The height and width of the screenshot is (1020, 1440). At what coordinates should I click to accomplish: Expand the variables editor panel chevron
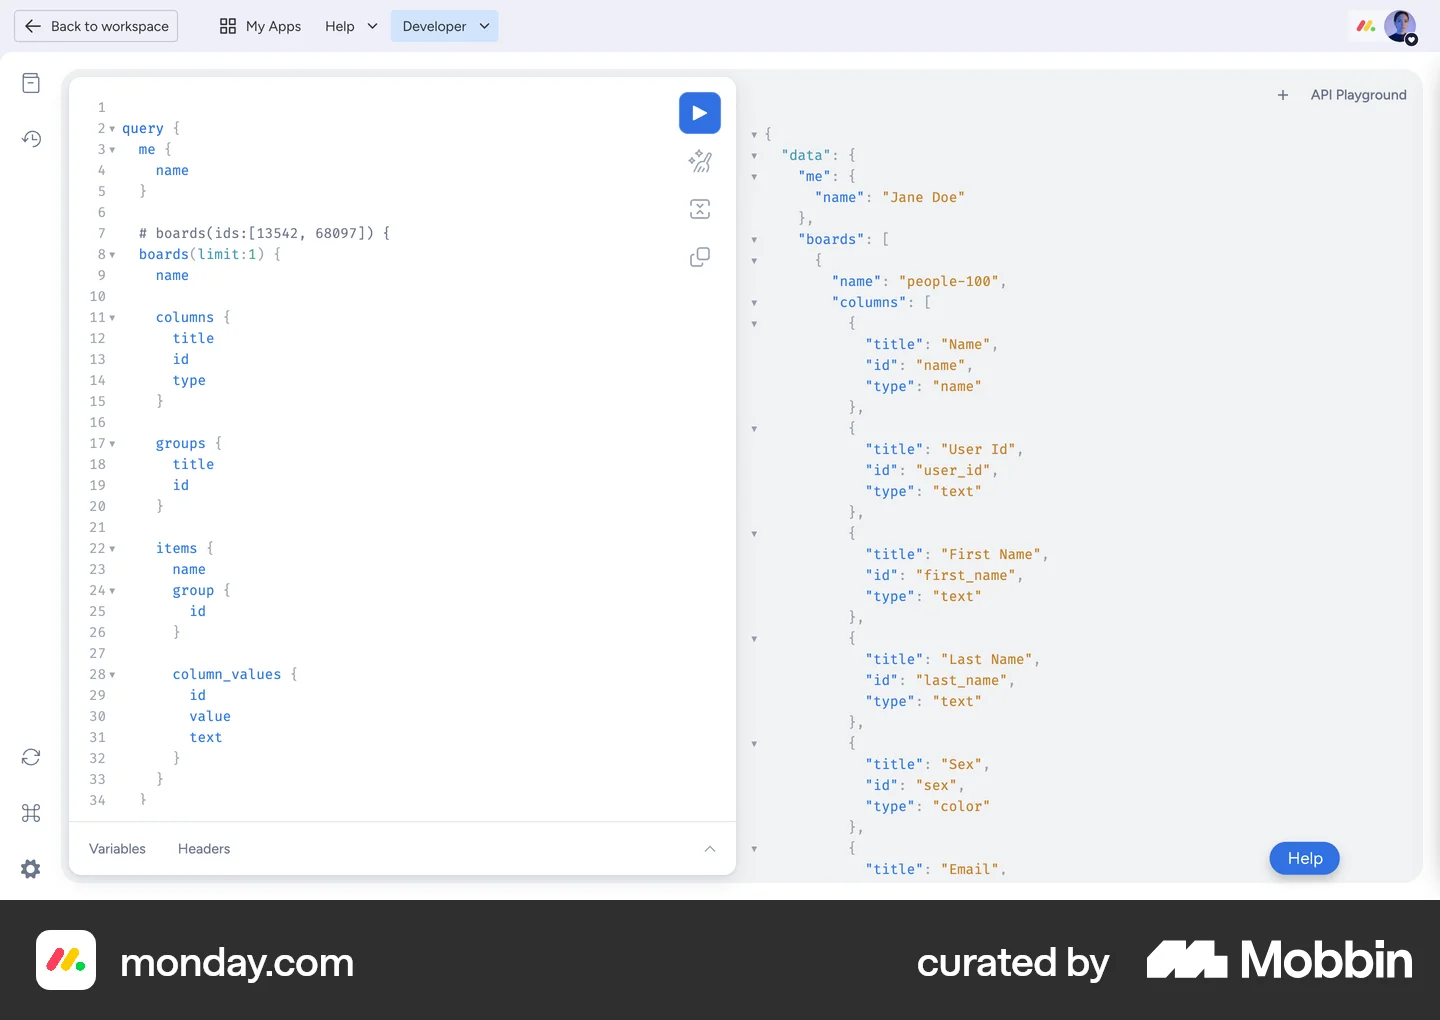coord(710,849)
